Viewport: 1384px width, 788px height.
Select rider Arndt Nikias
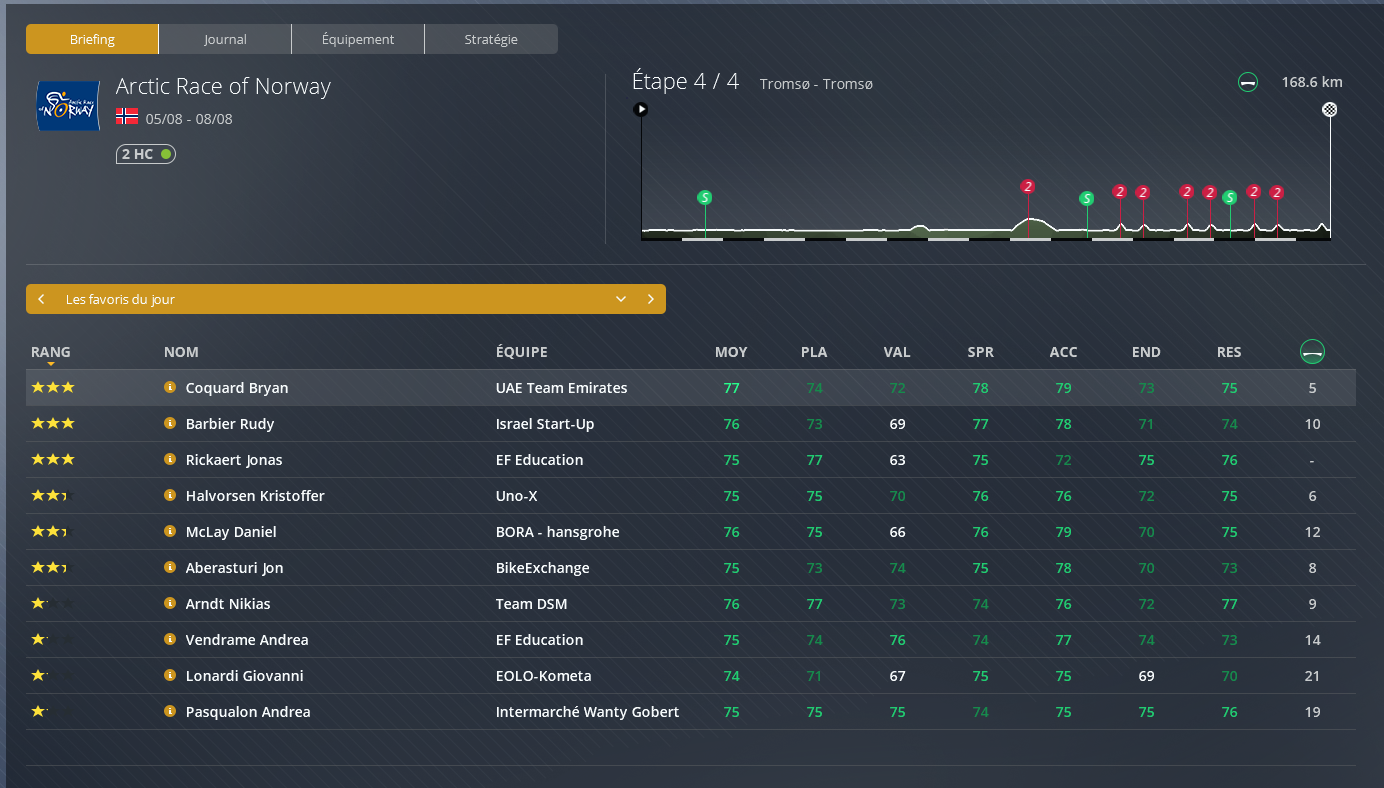[228, 604]
